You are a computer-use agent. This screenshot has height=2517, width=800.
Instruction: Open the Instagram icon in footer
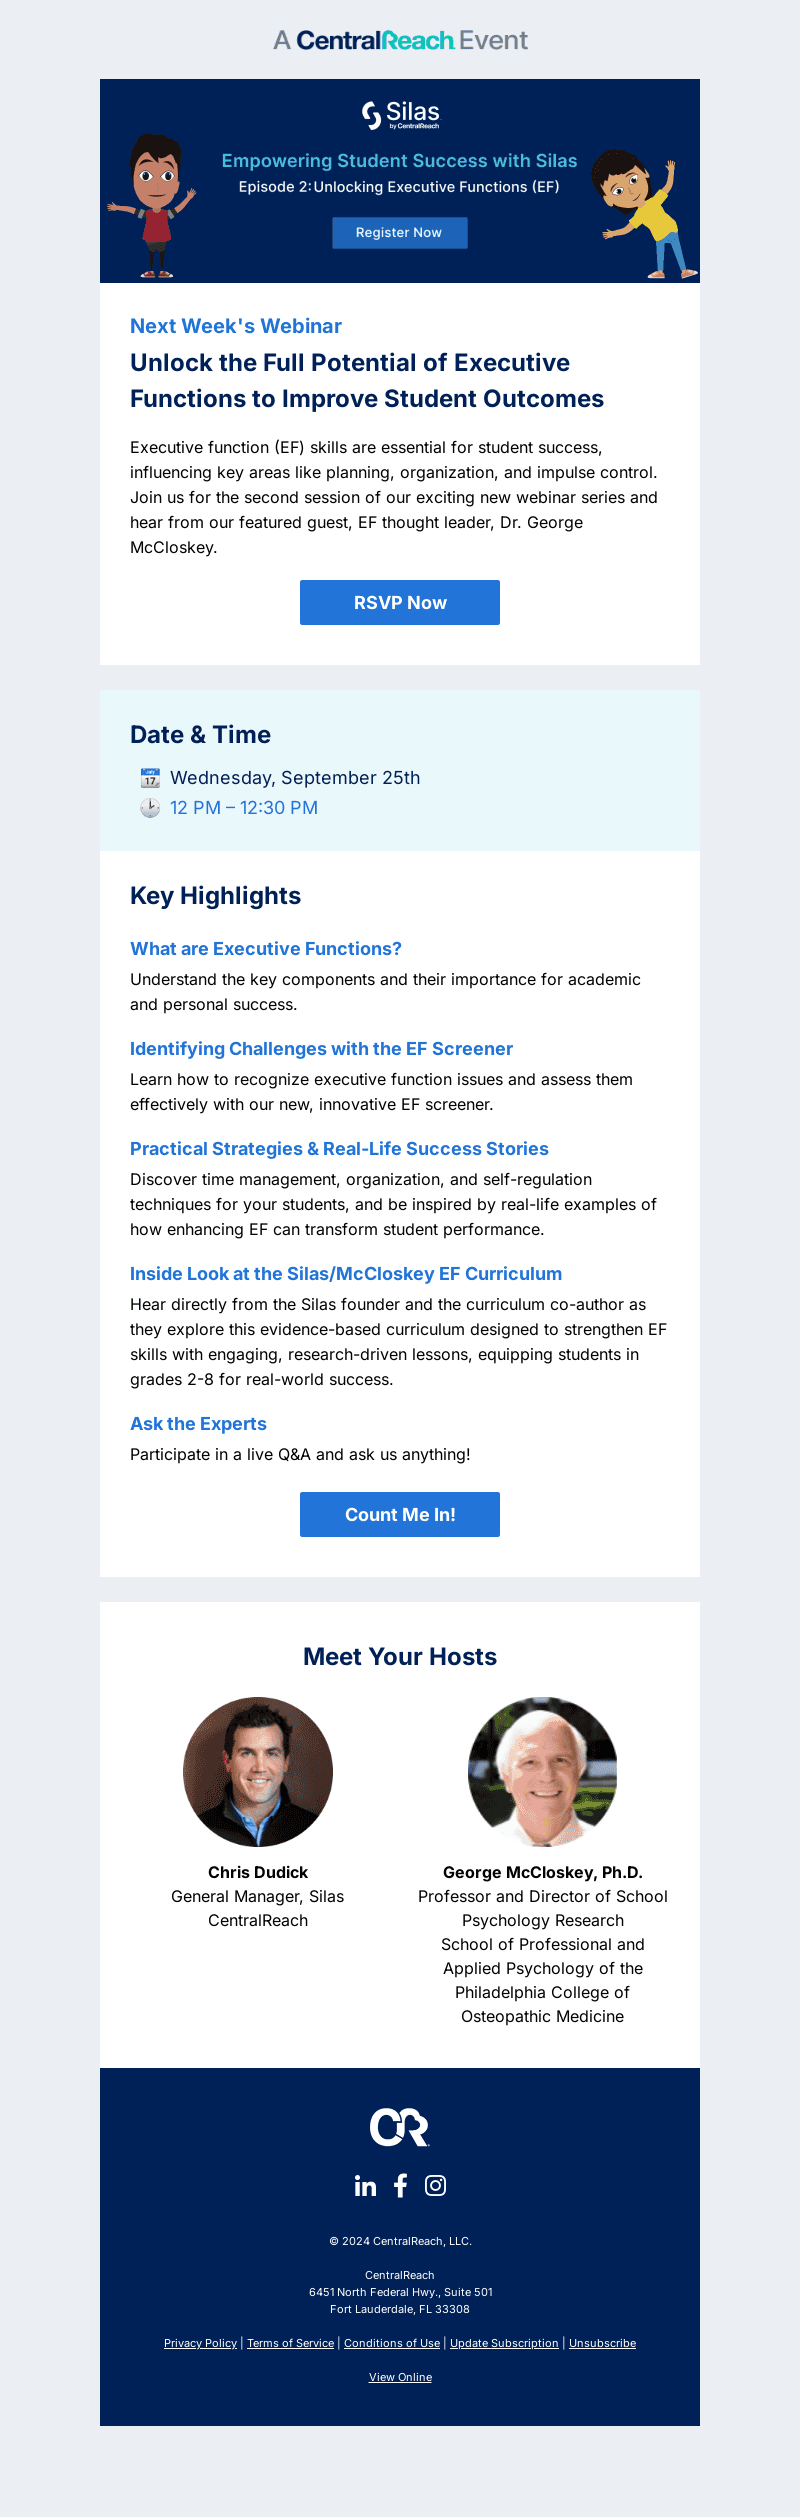coord(435,2186)
